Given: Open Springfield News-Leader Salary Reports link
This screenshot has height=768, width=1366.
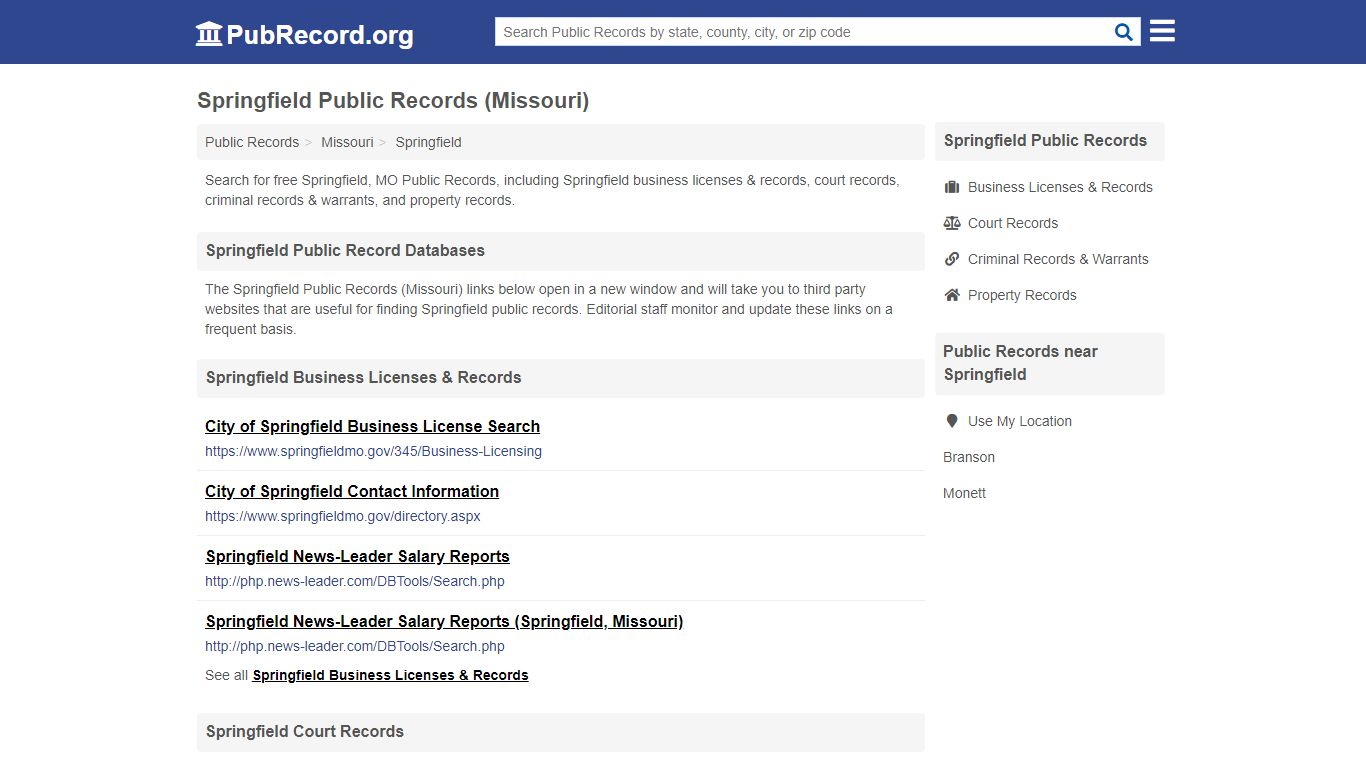Looking at the screenshot, I should pos(358,556).
